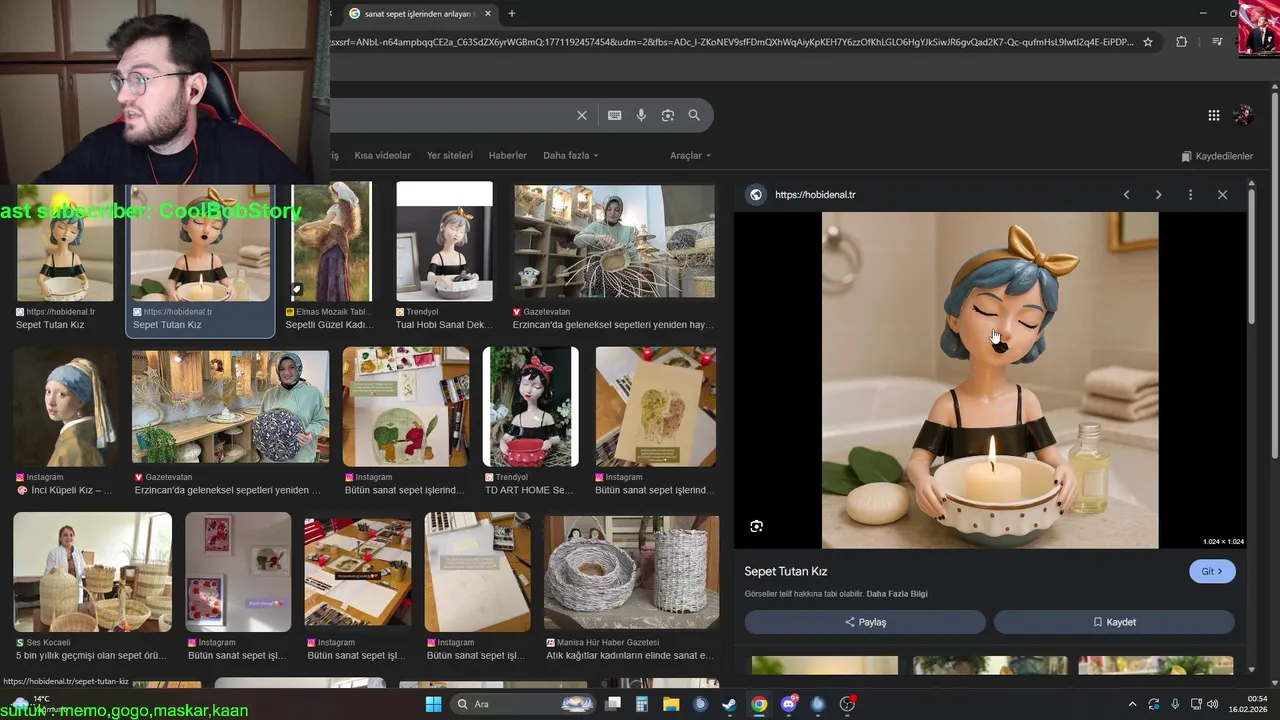Open Discord from the taskbar
Screen dimensions: 1280x720
[x=789, y=704]
